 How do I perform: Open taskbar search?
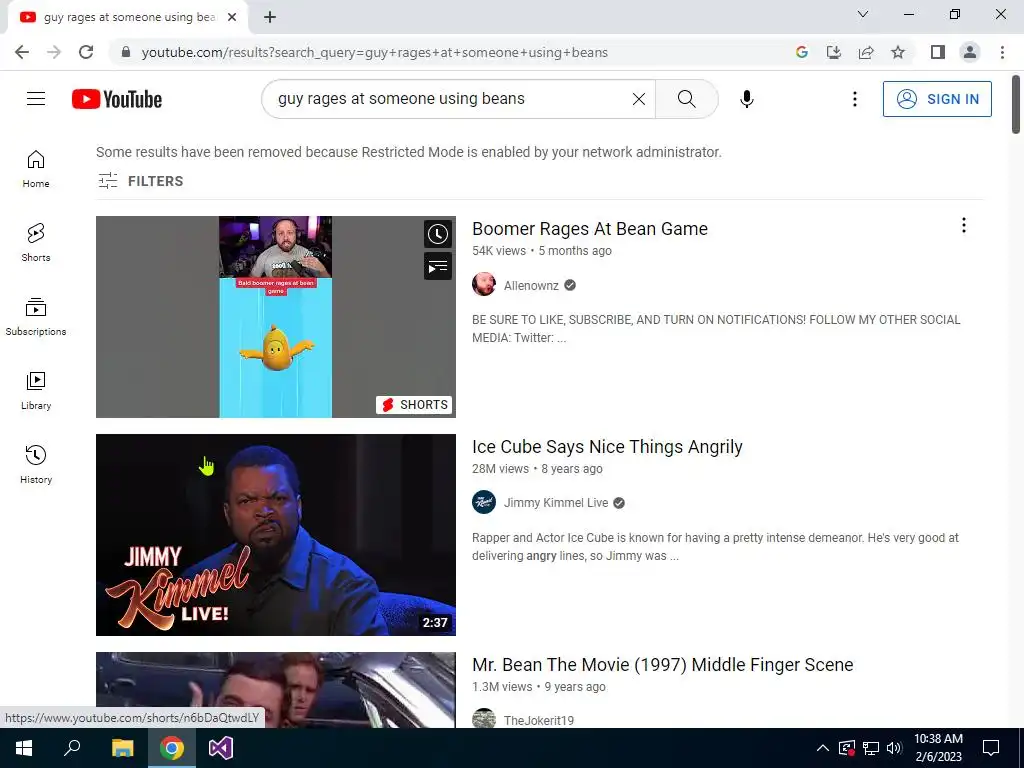click(x=72, y=748)
